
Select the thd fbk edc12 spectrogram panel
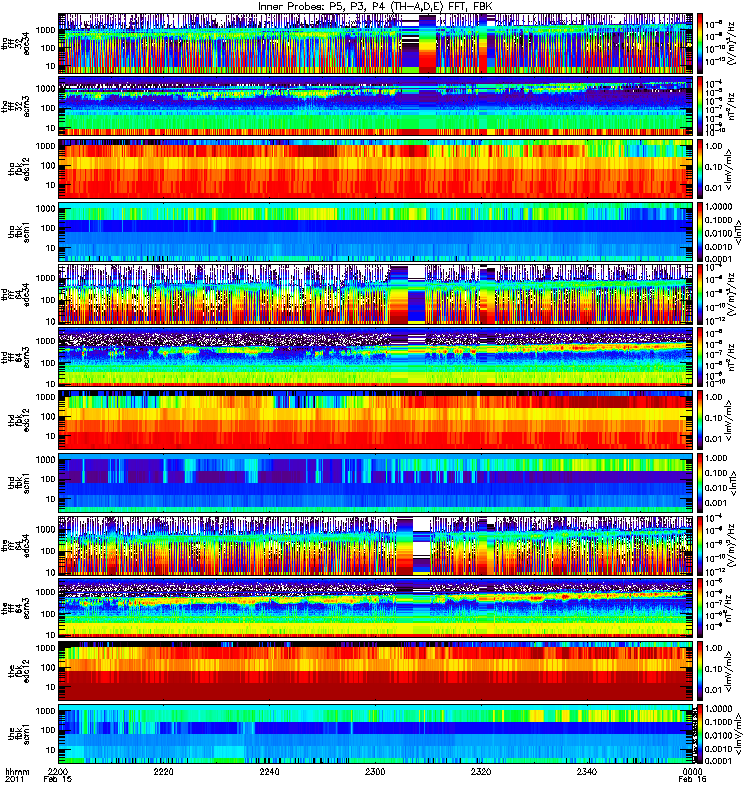pyautogui.click(x=376, y=420)
